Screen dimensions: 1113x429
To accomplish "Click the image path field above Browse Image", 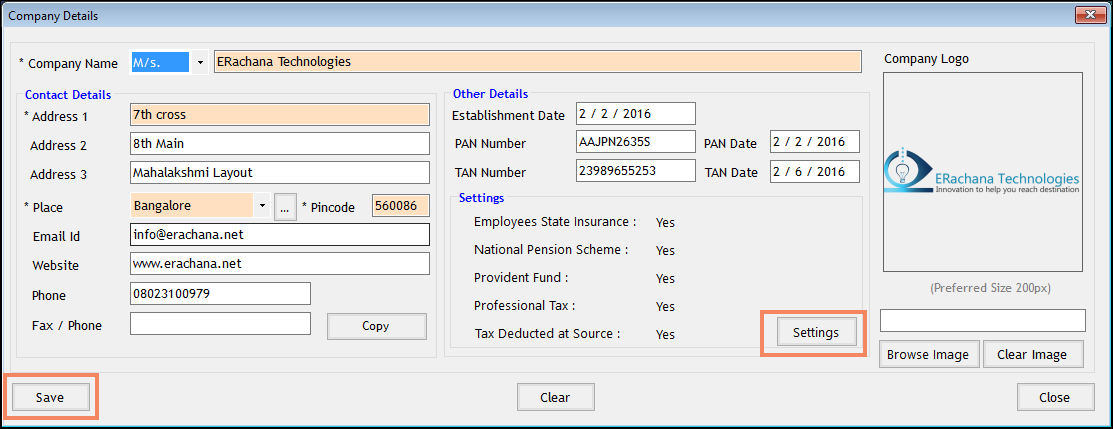I will 982,320.
